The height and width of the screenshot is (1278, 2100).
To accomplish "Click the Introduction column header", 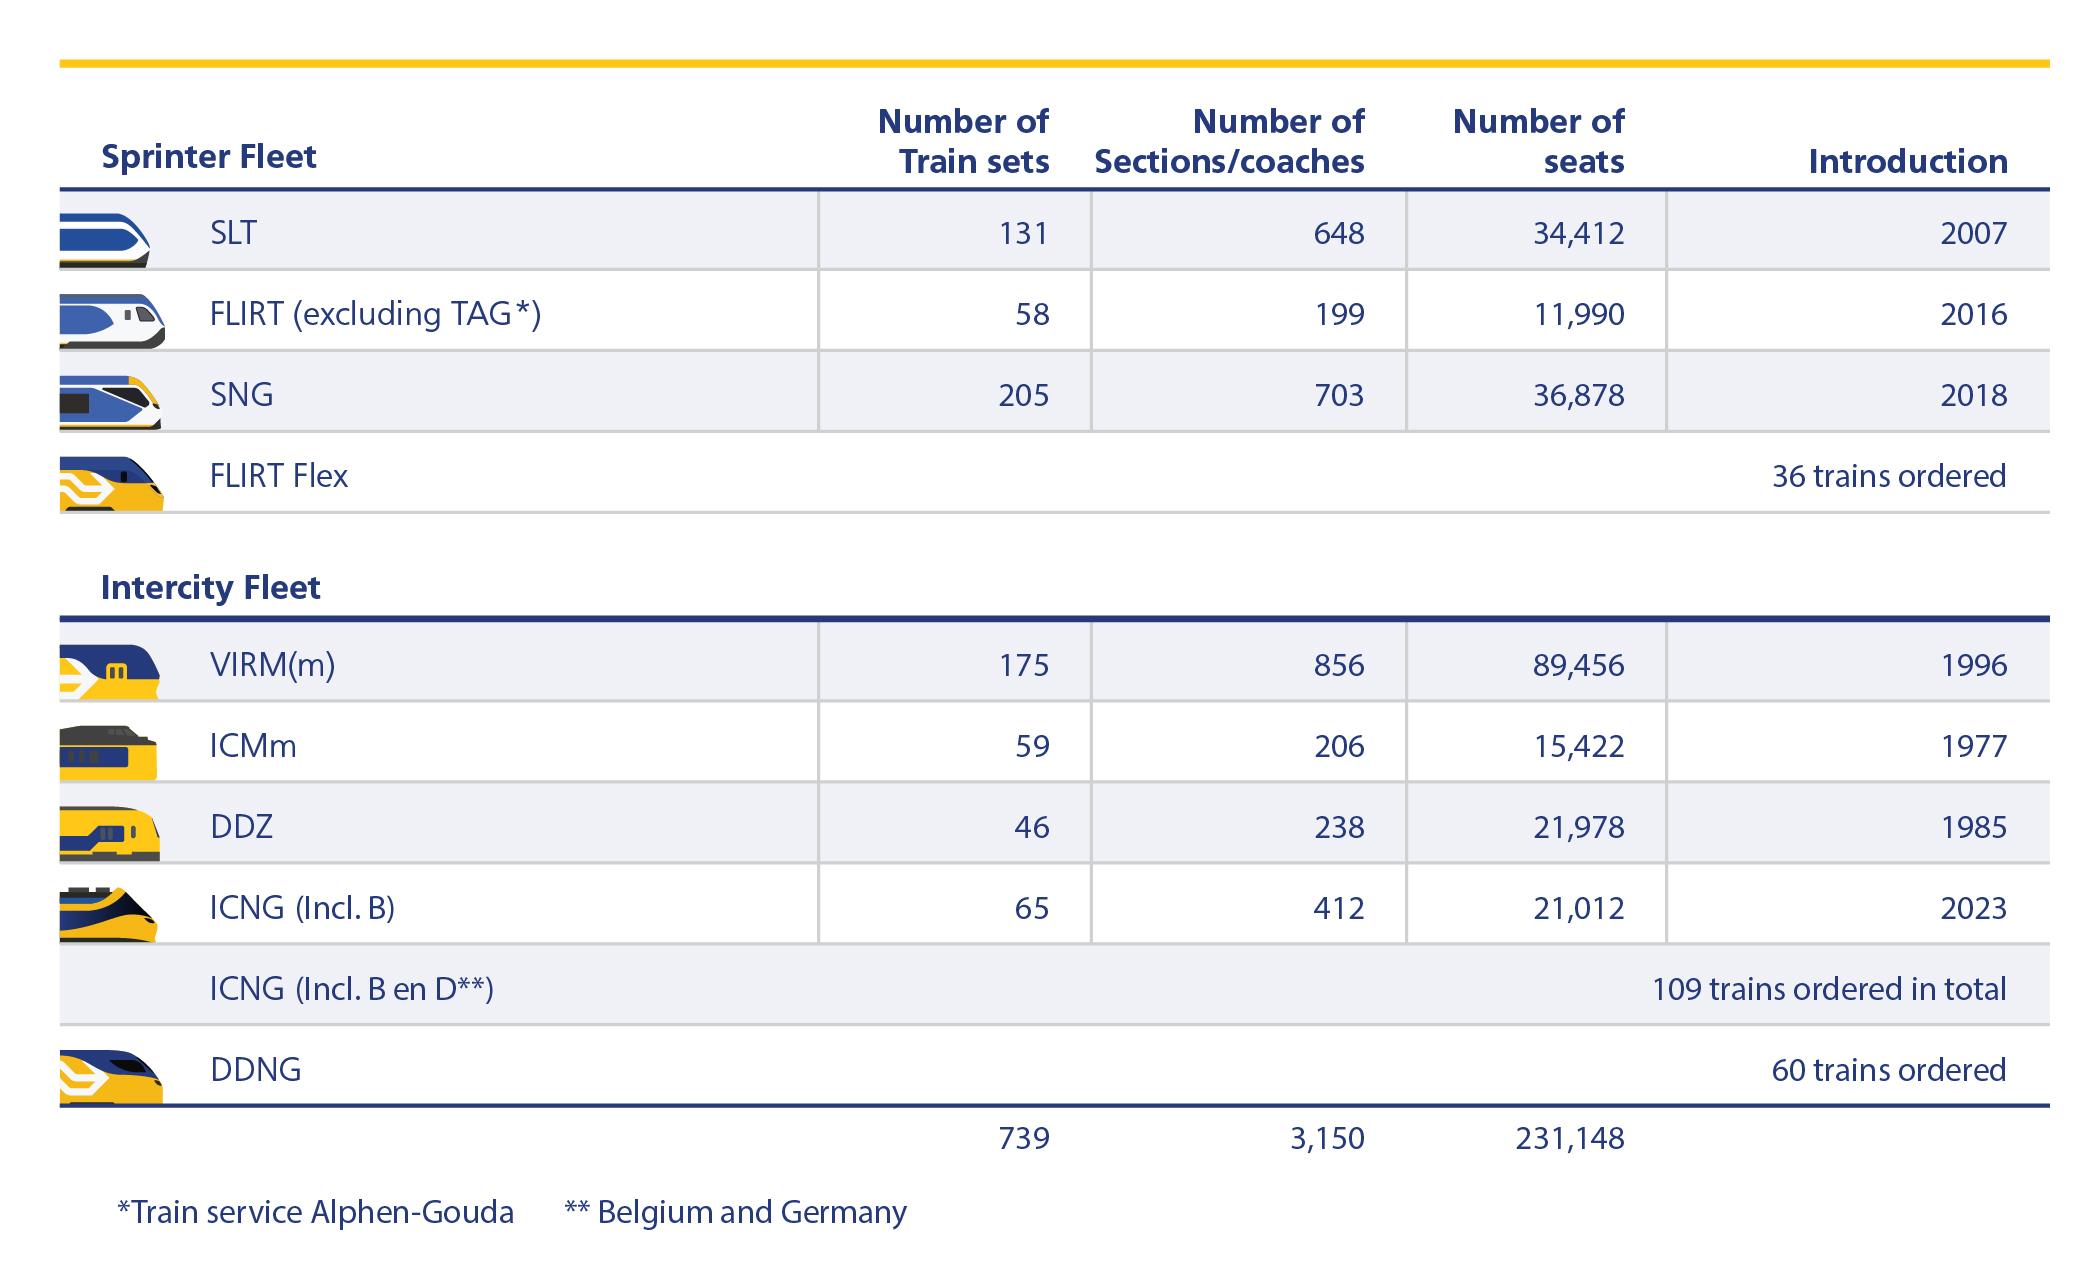I will [1907, 161].
